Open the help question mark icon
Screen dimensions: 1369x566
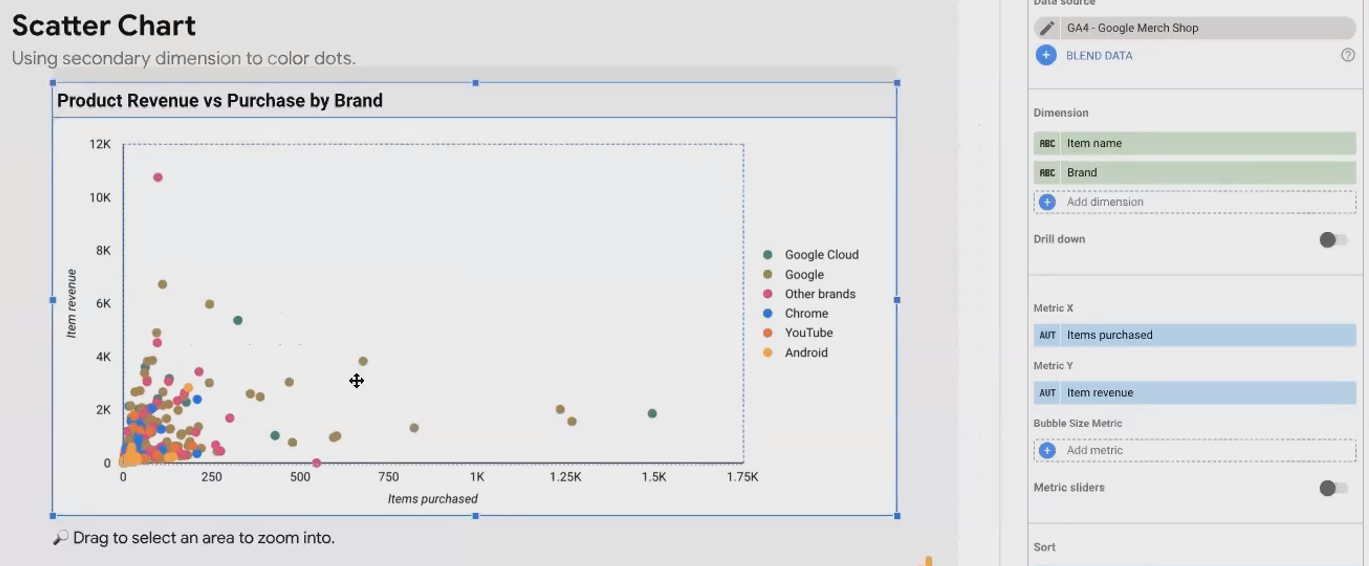1348,55
